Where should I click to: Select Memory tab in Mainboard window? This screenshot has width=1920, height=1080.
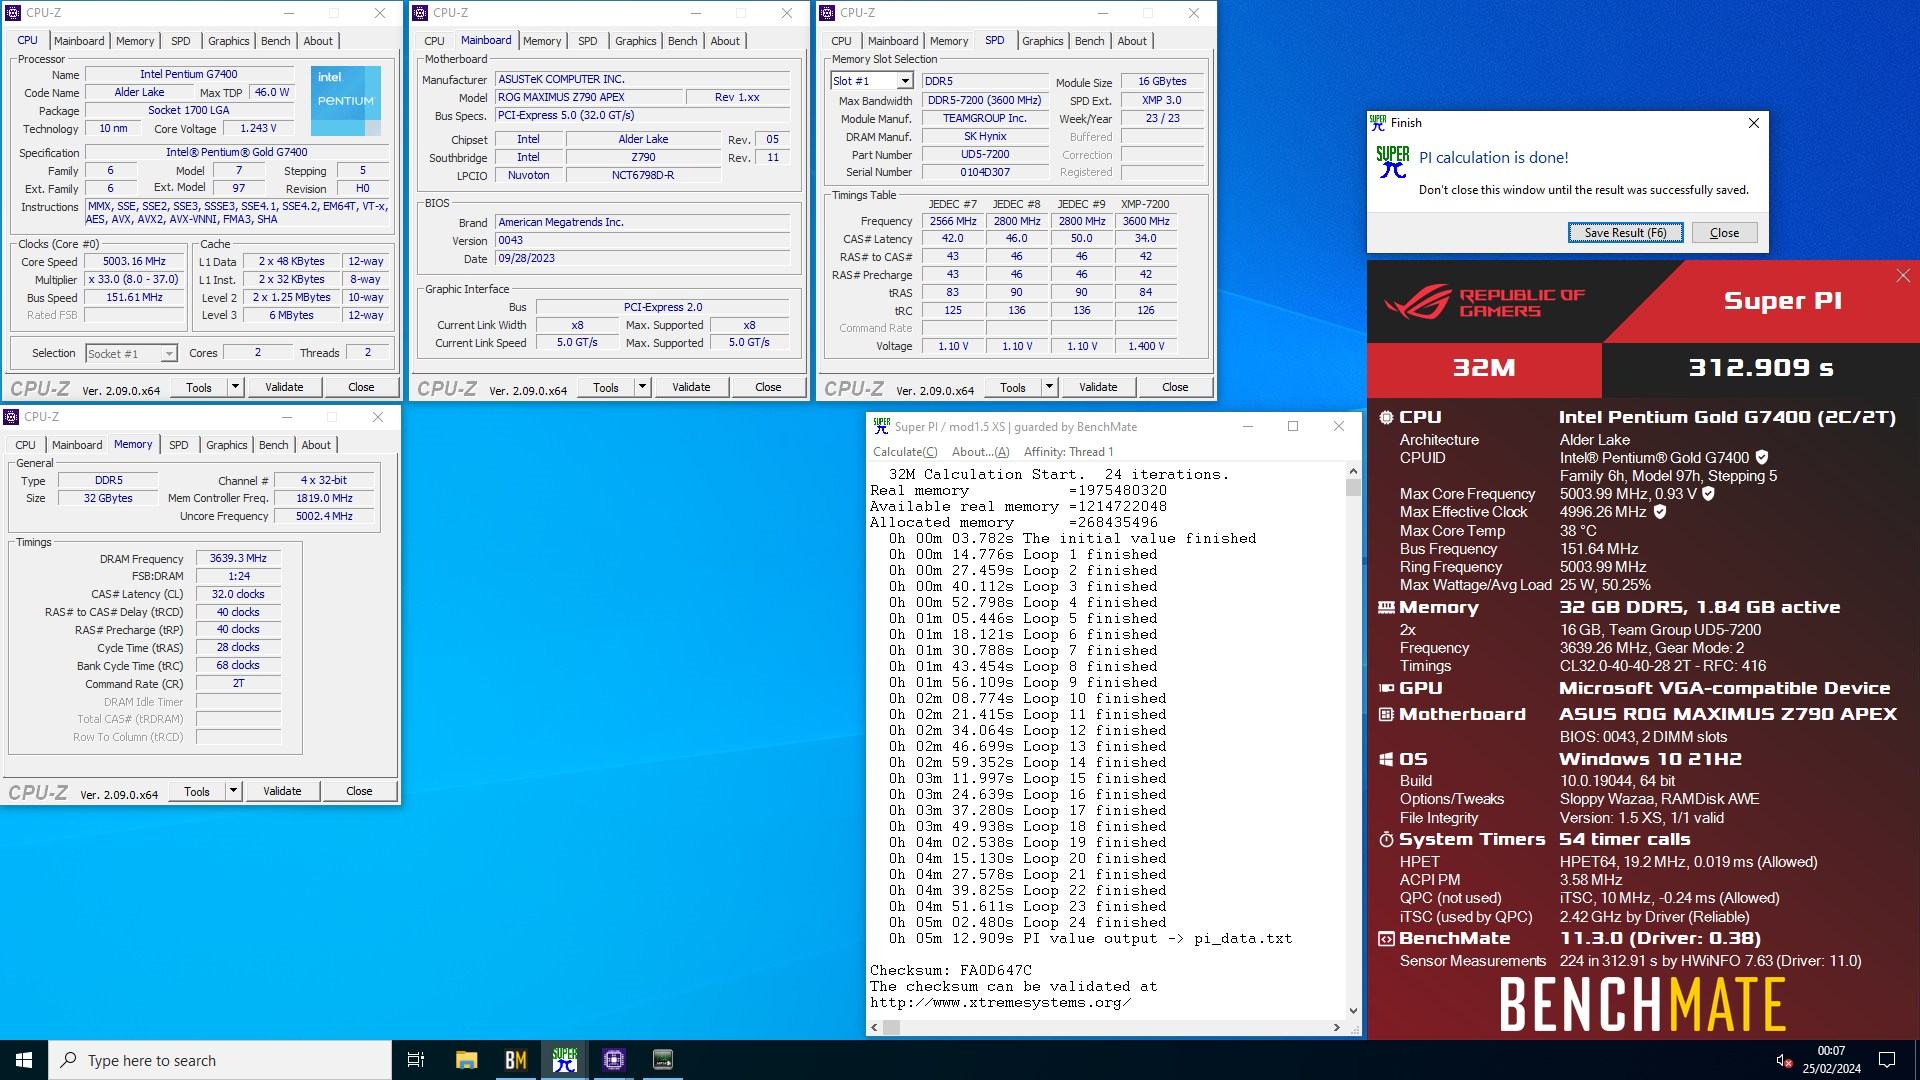pos(541,41)
